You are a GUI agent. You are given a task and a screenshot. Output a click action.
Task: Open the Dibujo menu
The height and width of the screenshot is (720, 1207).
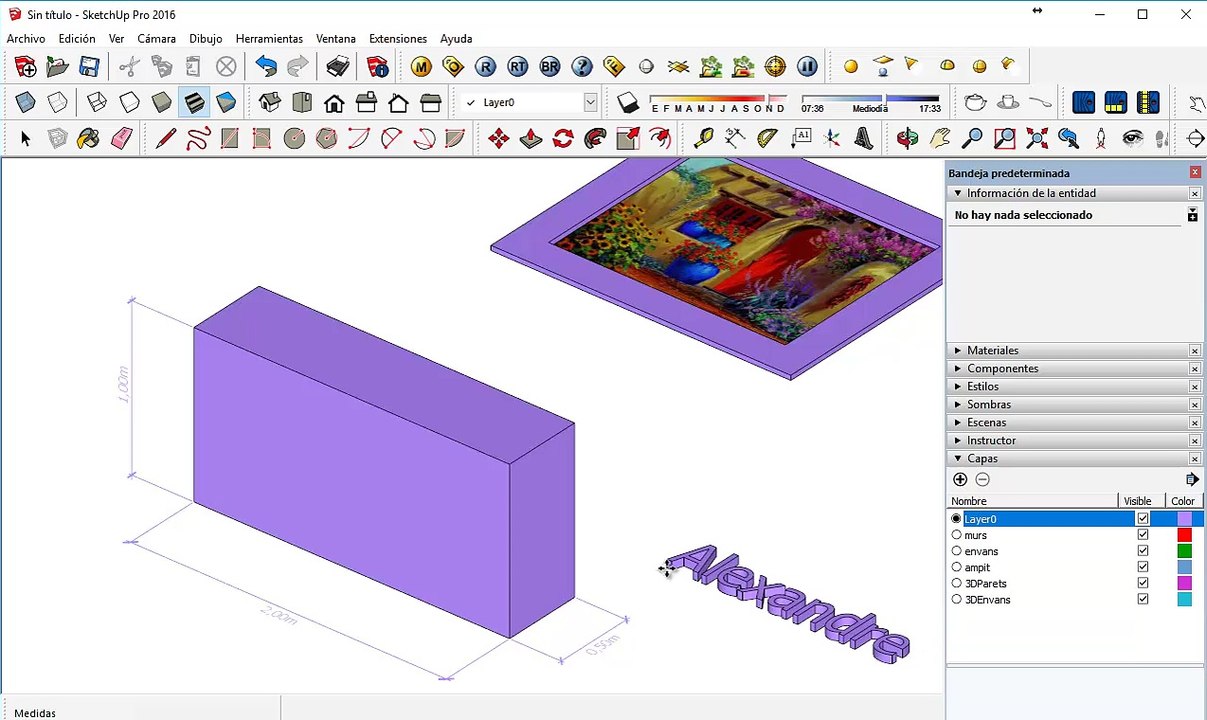pos(206,39)
